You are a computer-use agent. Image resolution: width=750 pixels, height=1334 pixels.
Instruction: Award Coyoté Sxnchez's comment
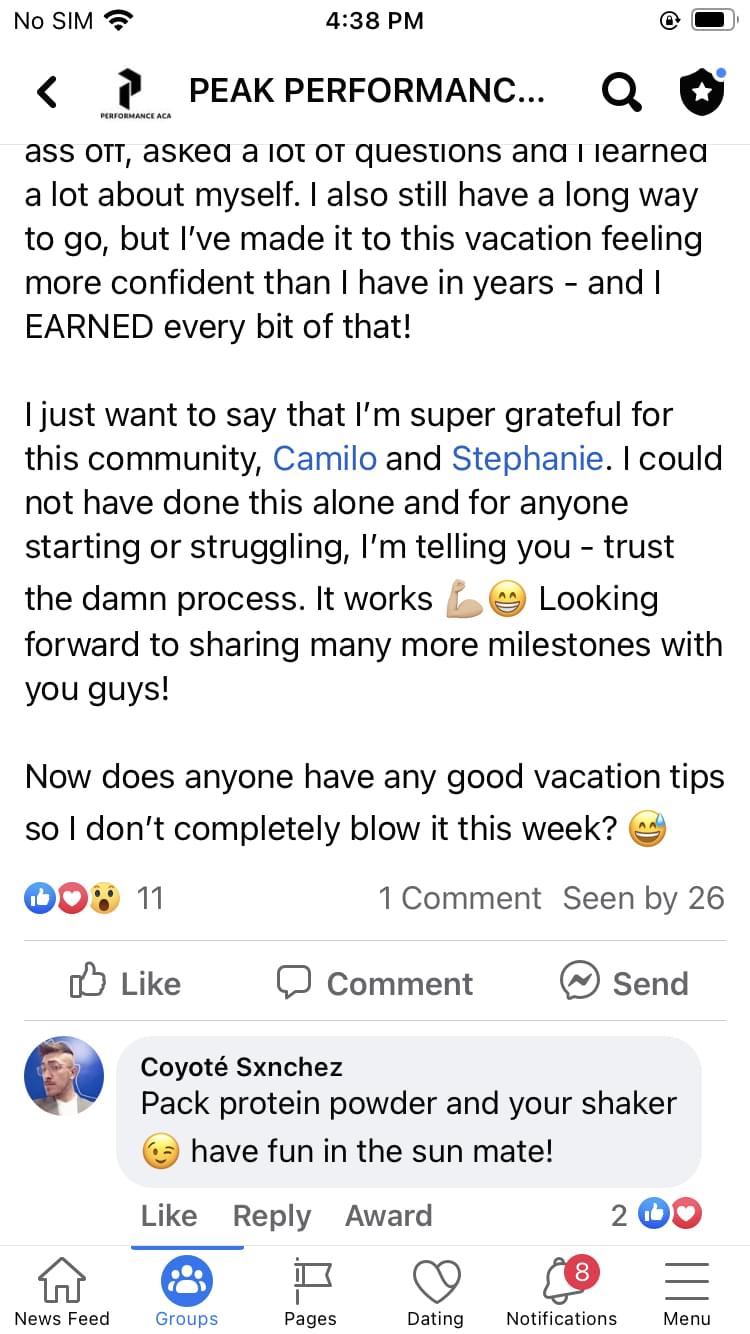(x=388, y=1215)
